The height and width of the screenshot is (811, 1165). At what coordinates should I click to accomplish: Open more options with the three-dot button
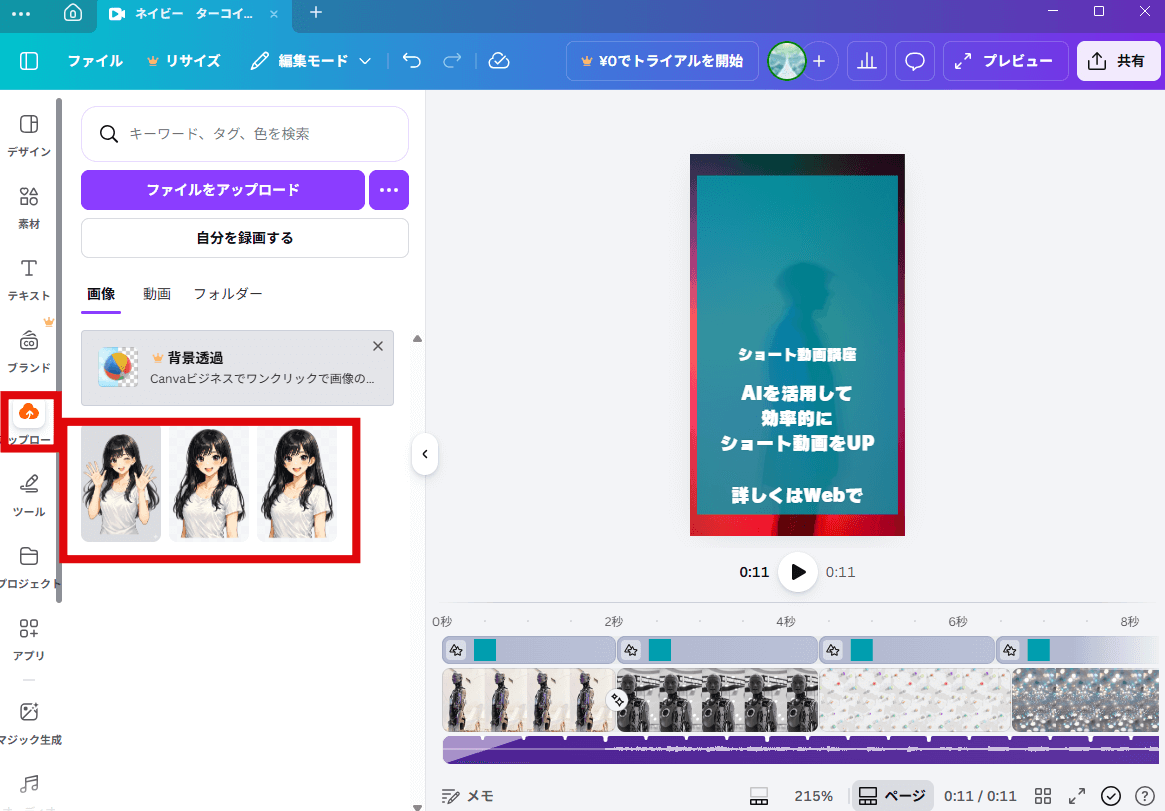388,190
